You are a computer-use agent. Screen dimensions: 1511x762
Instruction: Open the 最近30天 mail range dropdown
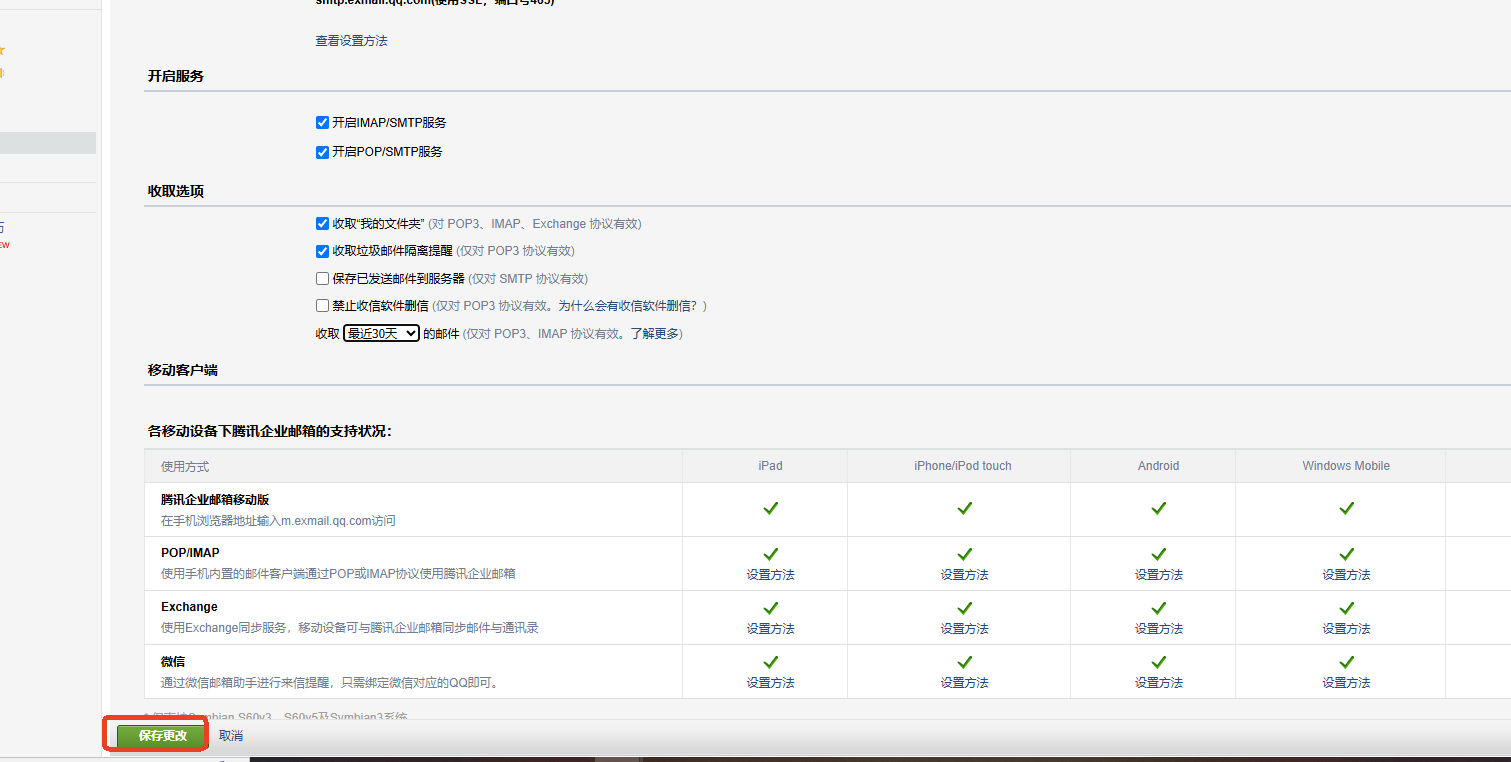tap(381, 334)
